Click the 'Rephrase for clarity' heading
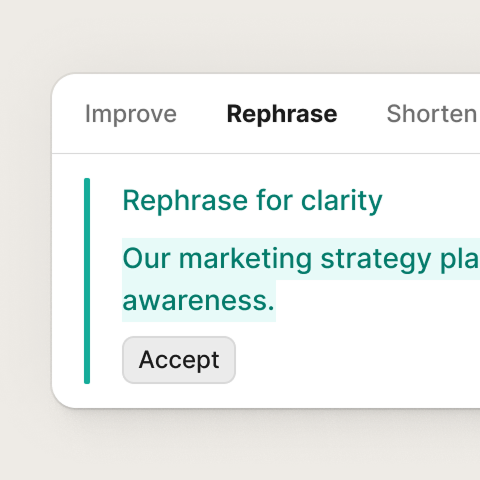Screen dimensions: 480x480 click(252, 201)
